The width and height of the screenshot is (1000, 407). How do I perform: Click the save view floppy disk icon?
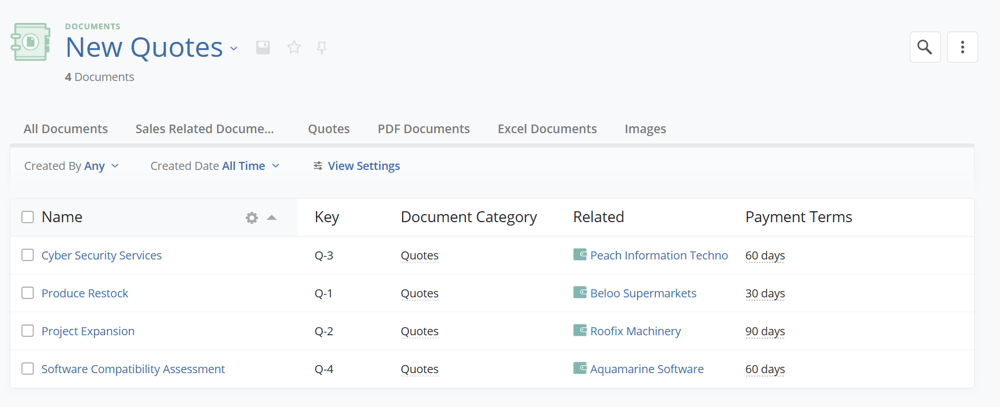pos(263,47)
